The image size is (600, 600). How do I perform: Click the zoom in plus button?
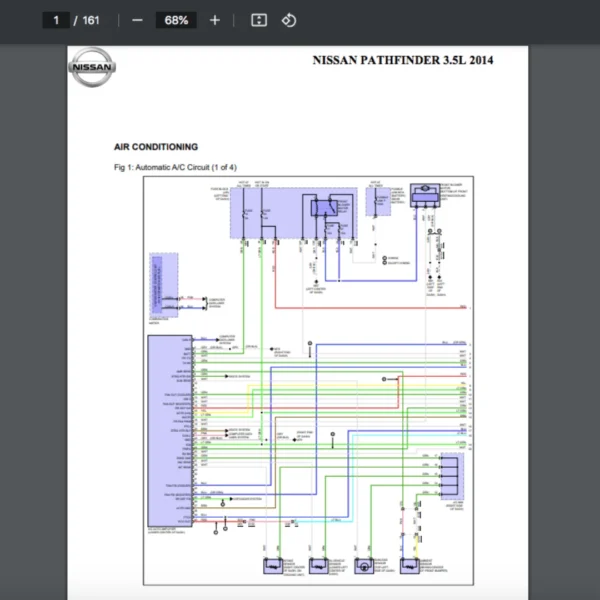[x=214, y=20]
